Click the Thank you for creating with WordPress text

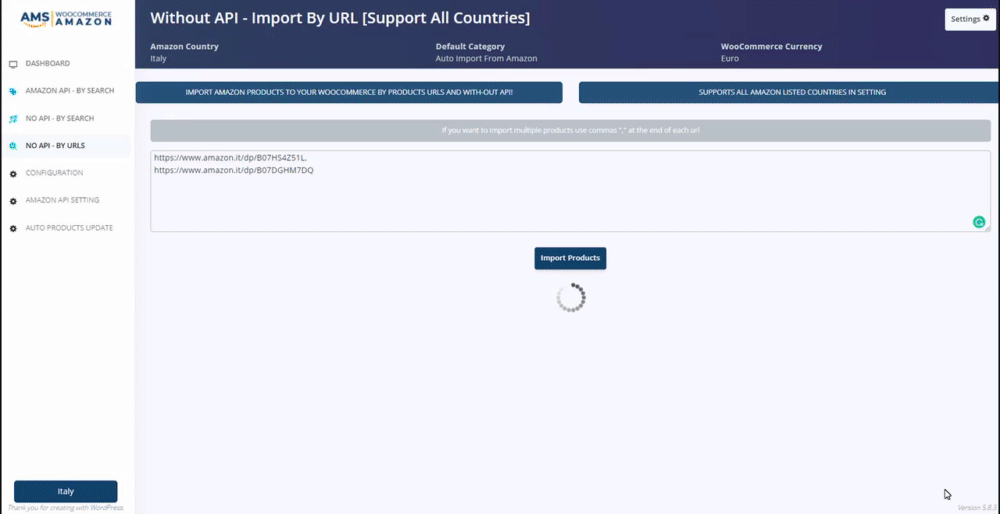66,508
